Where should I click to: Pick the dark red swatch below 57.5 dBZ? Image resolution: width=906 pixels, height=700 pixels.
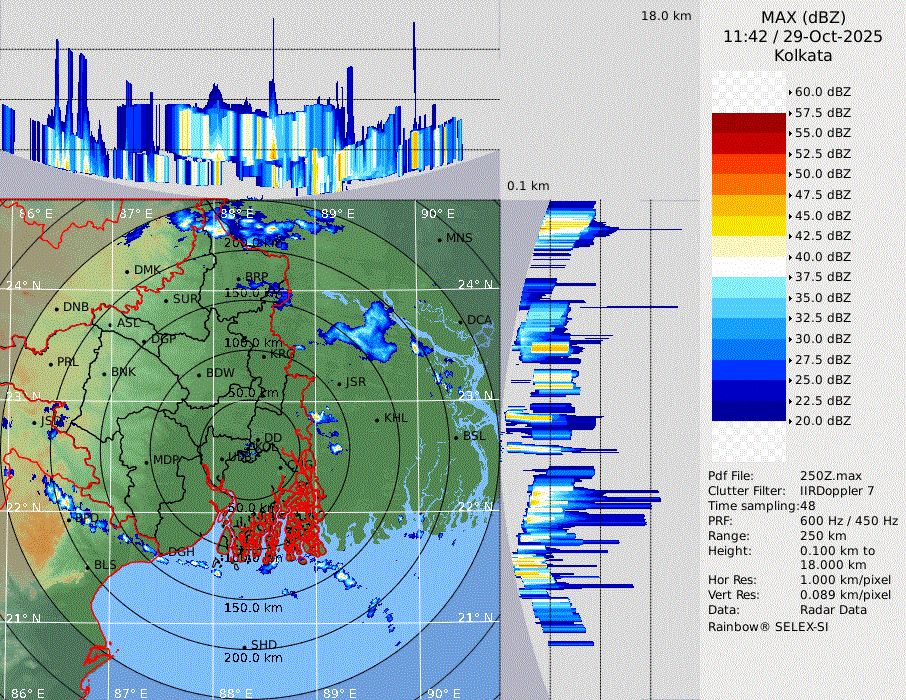[x=749, y=123]
